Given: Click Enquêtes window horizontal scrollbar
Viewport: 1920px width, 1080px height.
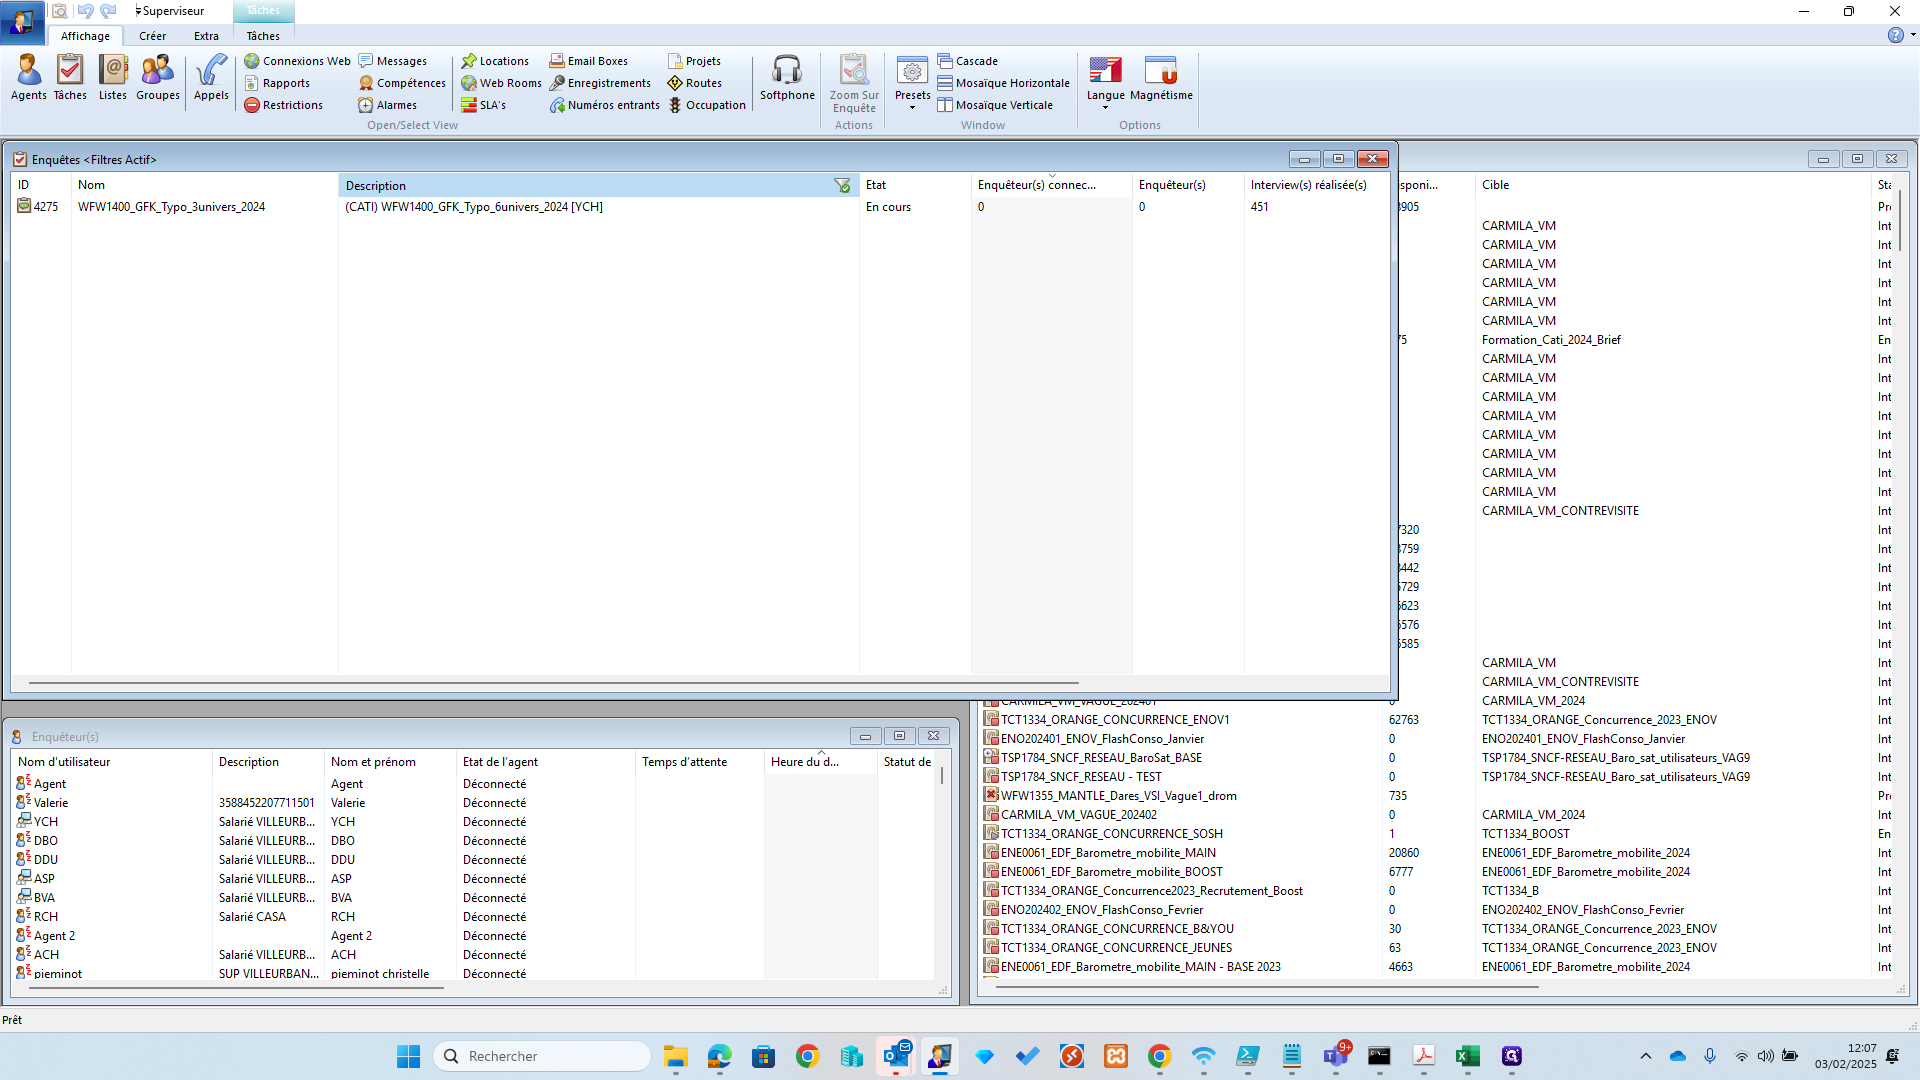Looking at the screenshot, I should pos(554,683).
